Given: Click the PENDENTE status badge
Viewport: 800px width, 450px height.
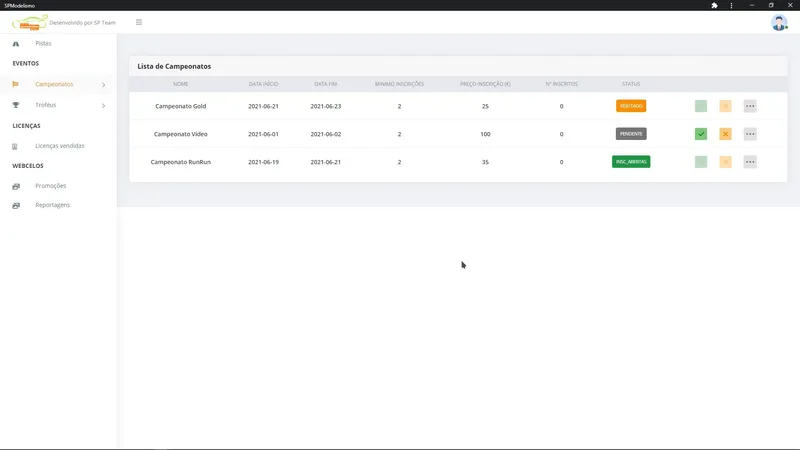Looking at the screenshot, I should pyautogui.click(x=631, y=134).
